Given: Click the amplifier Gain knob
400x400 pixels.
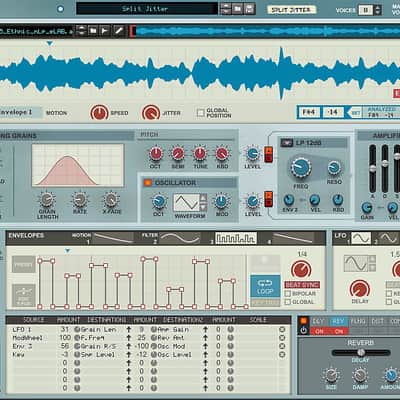Looking at the screenshot, I should pyautogui.click(x=367, y=208).
